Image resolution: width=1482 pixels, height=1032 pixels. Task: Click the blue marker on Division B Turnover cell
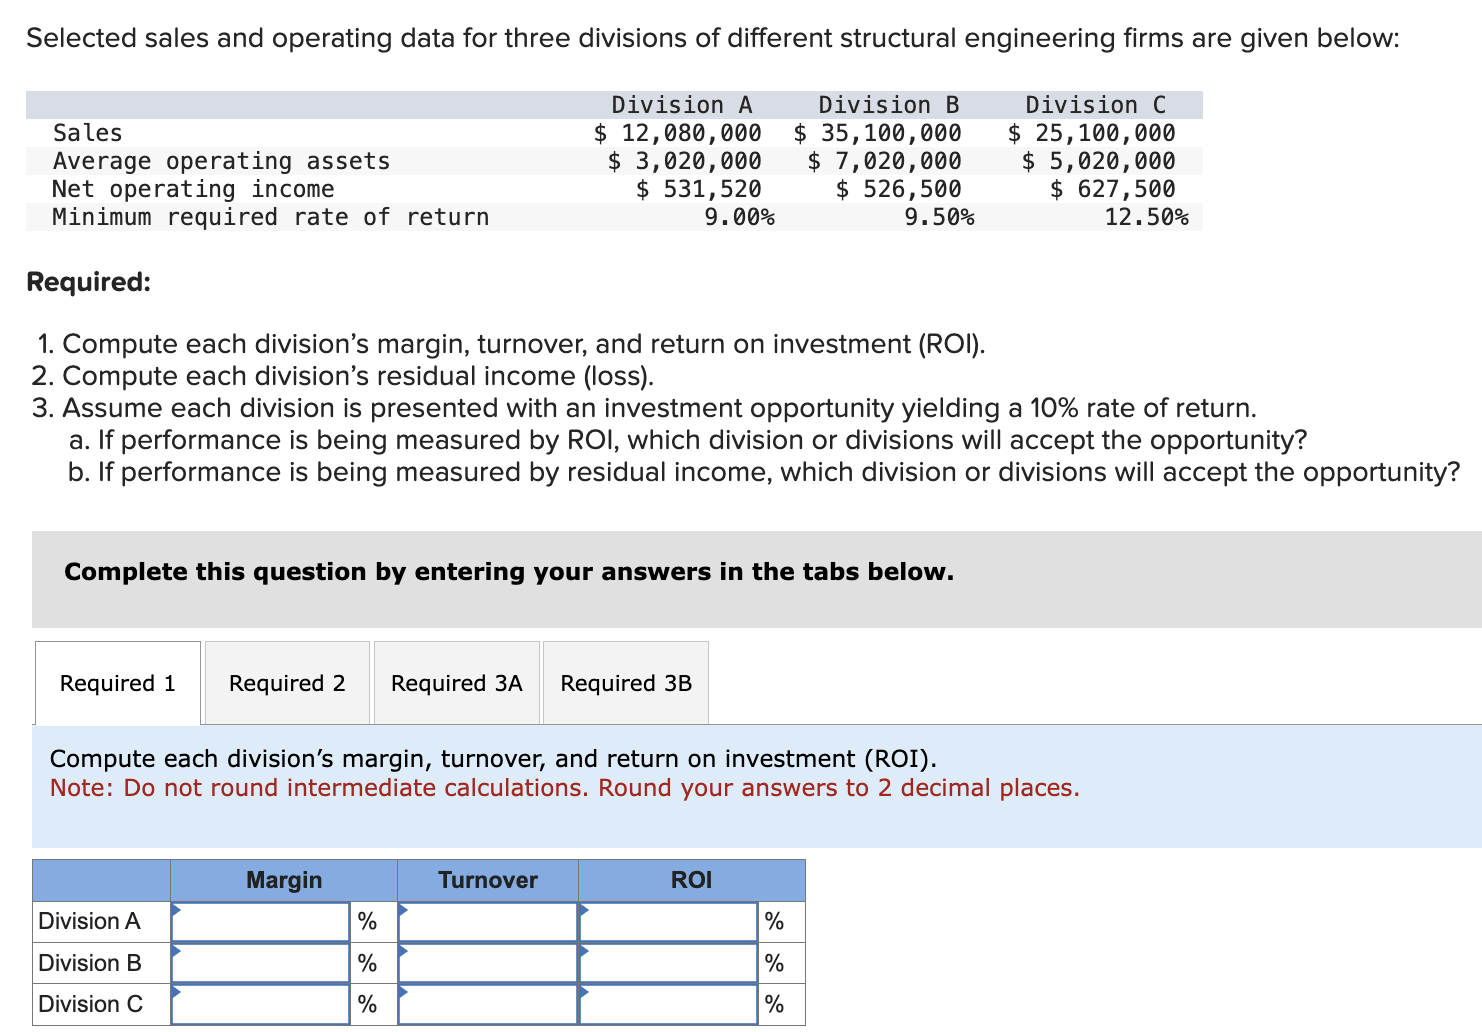tap(404, 952)
